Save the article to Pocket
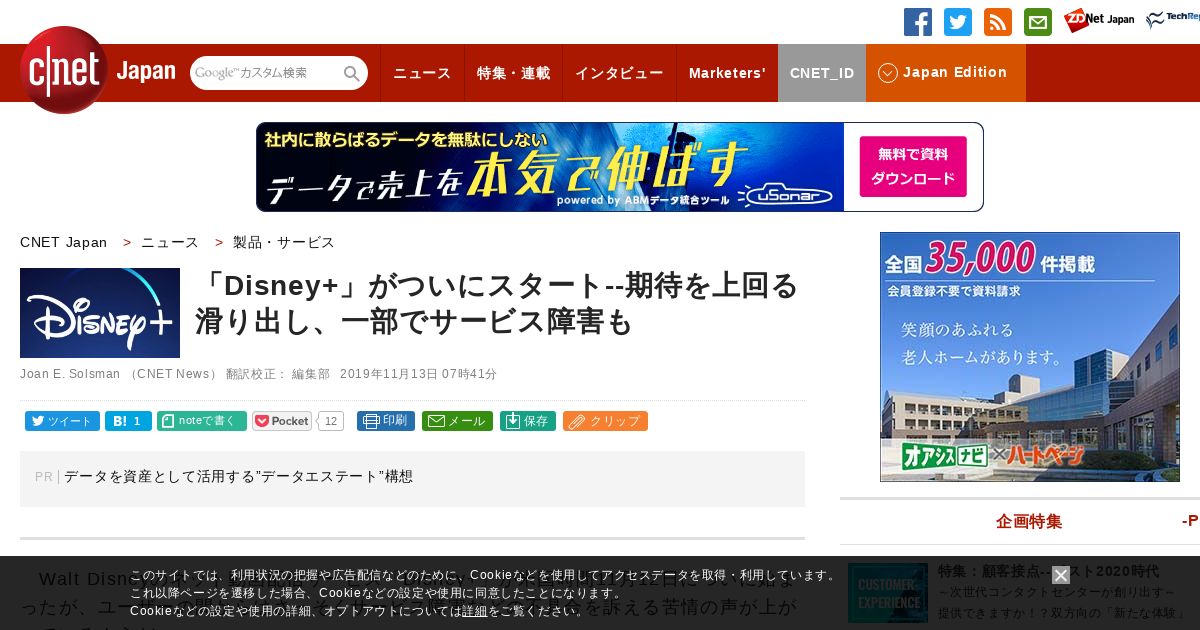The image size is (1200, 630). coord(282,421)
